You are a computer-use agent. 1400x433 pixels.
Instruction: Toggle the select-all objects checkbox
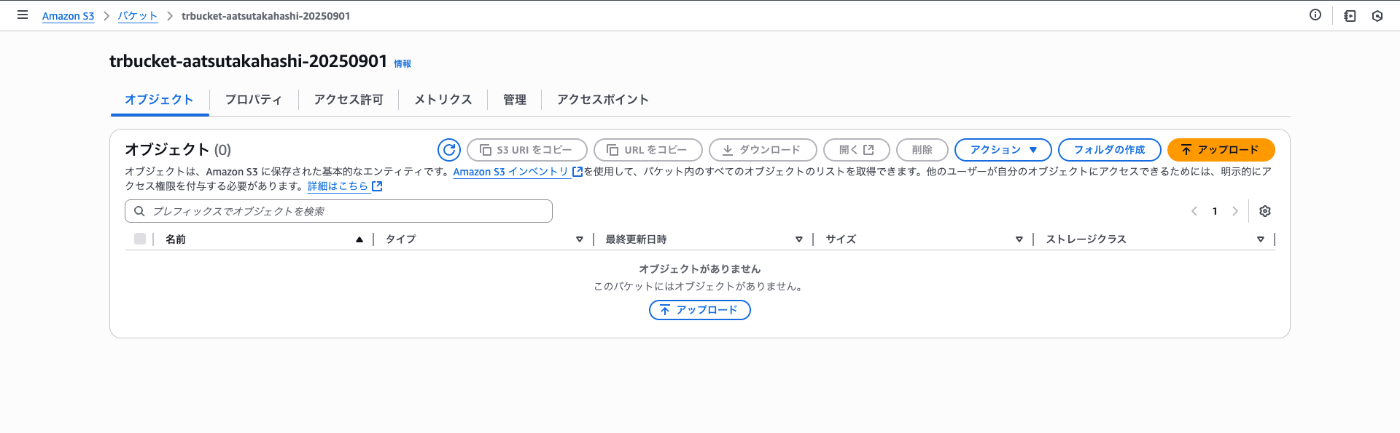click(140, 239)
